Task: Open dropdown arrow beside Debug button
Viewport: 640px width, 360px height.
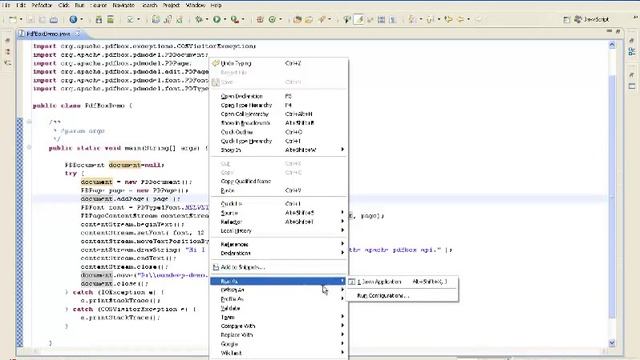Action: (x=207, y=19)
